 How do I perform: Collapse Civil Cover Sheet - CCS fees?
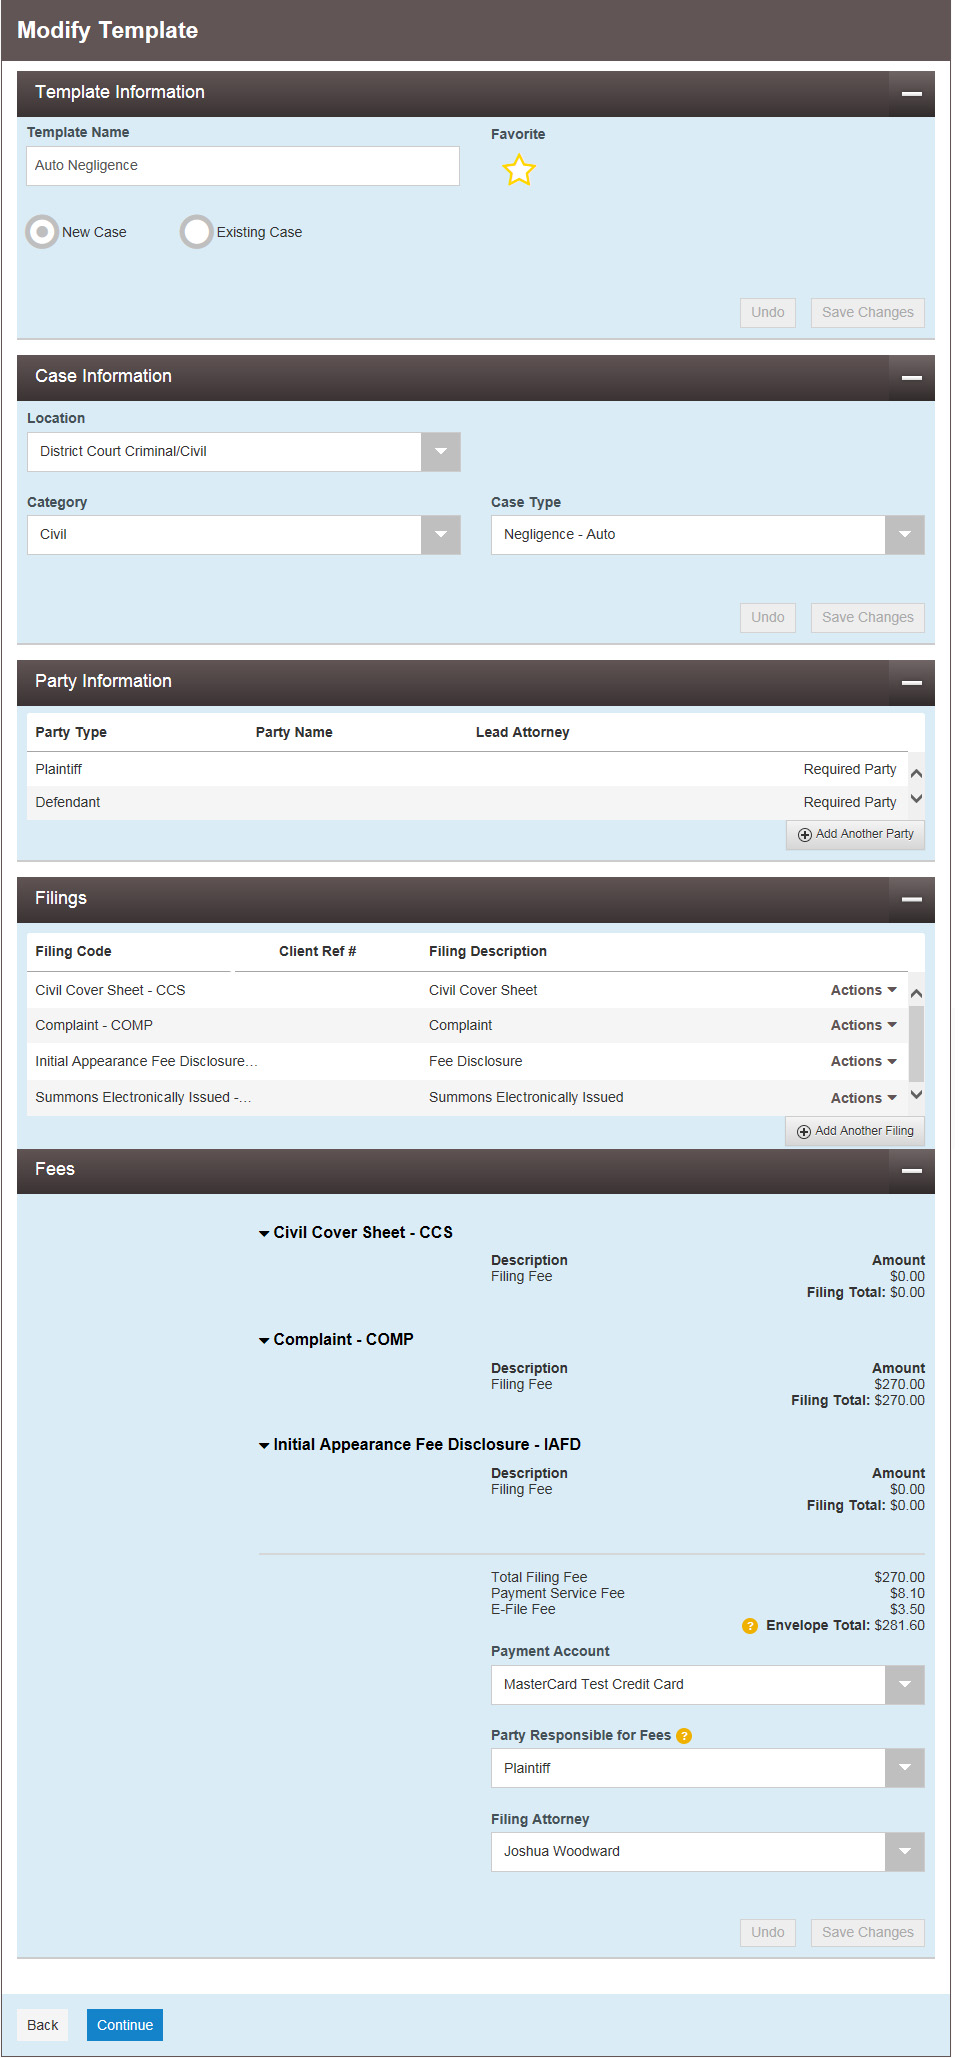264,1234
